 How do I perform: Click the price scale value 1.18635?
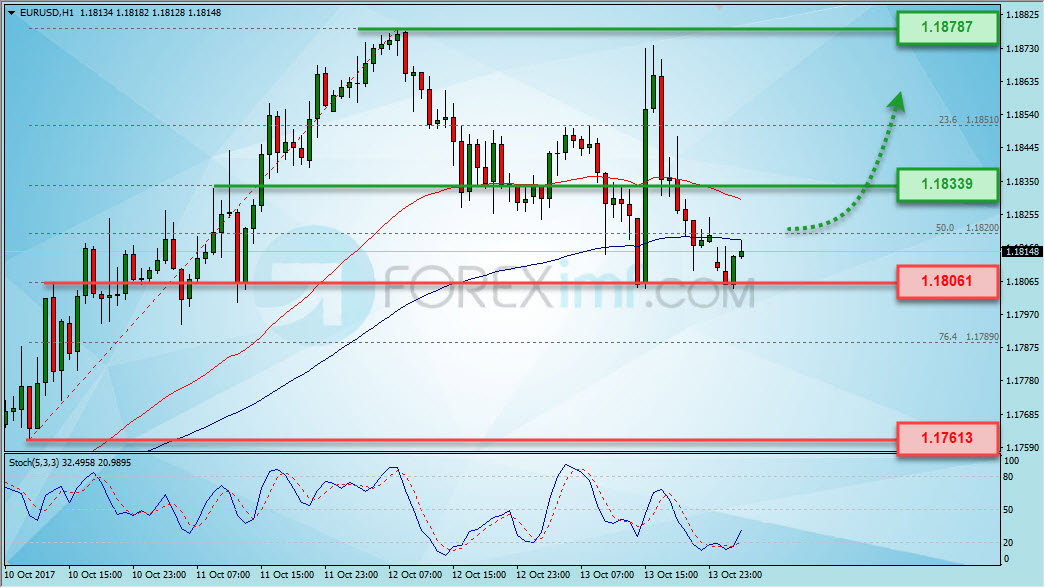[x=1022, y=81]
